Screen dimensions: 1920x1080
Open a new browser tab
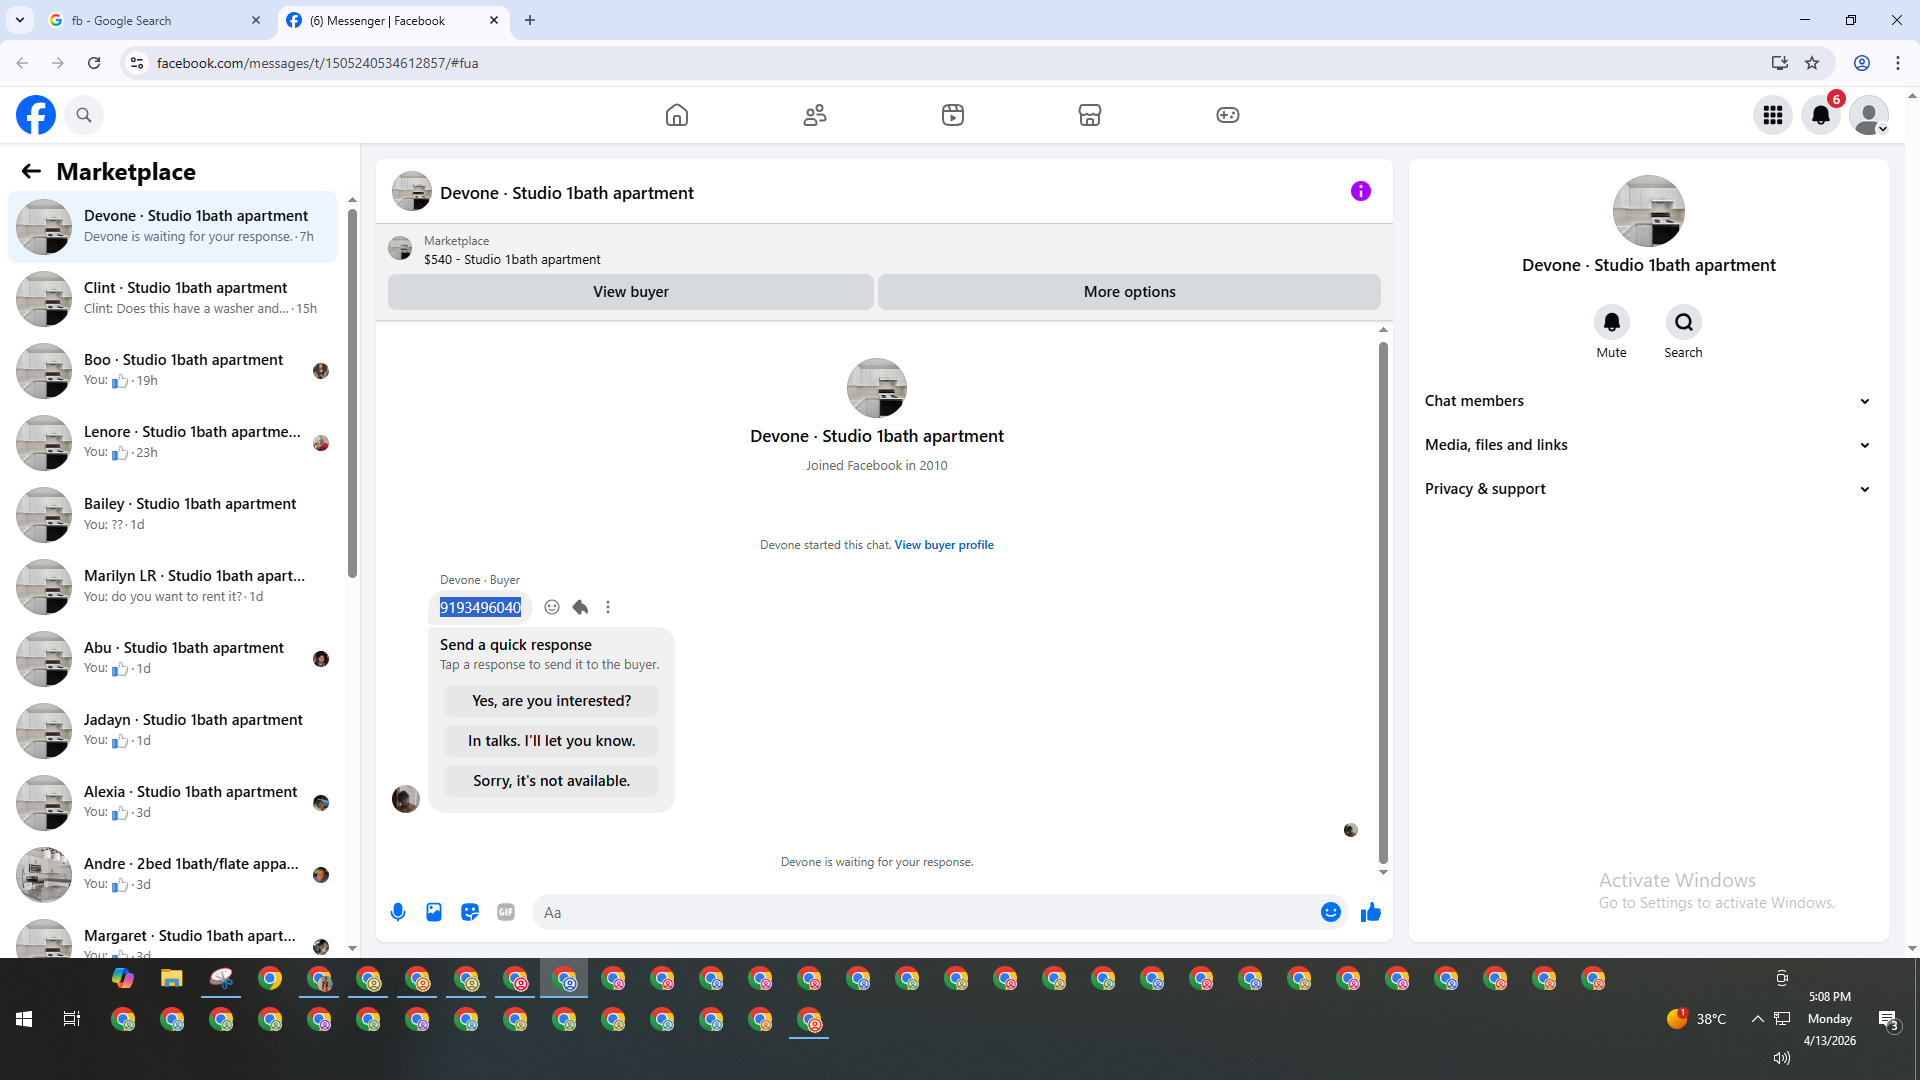click(530, 20)
